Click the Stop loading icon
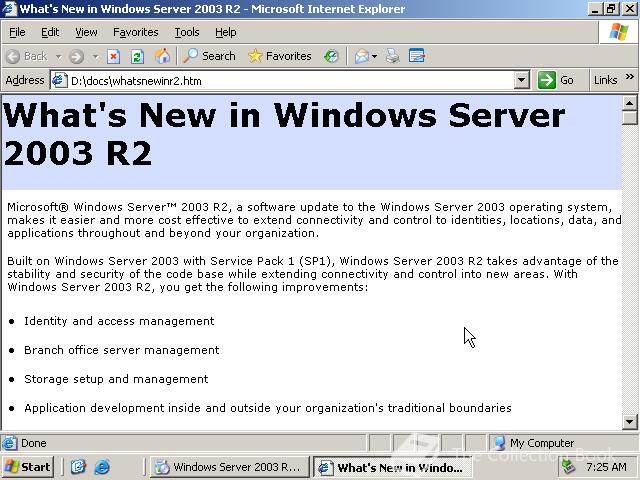The width and height of the screenshot is (640, 480). pyautogui.click(x=113, y=56)
